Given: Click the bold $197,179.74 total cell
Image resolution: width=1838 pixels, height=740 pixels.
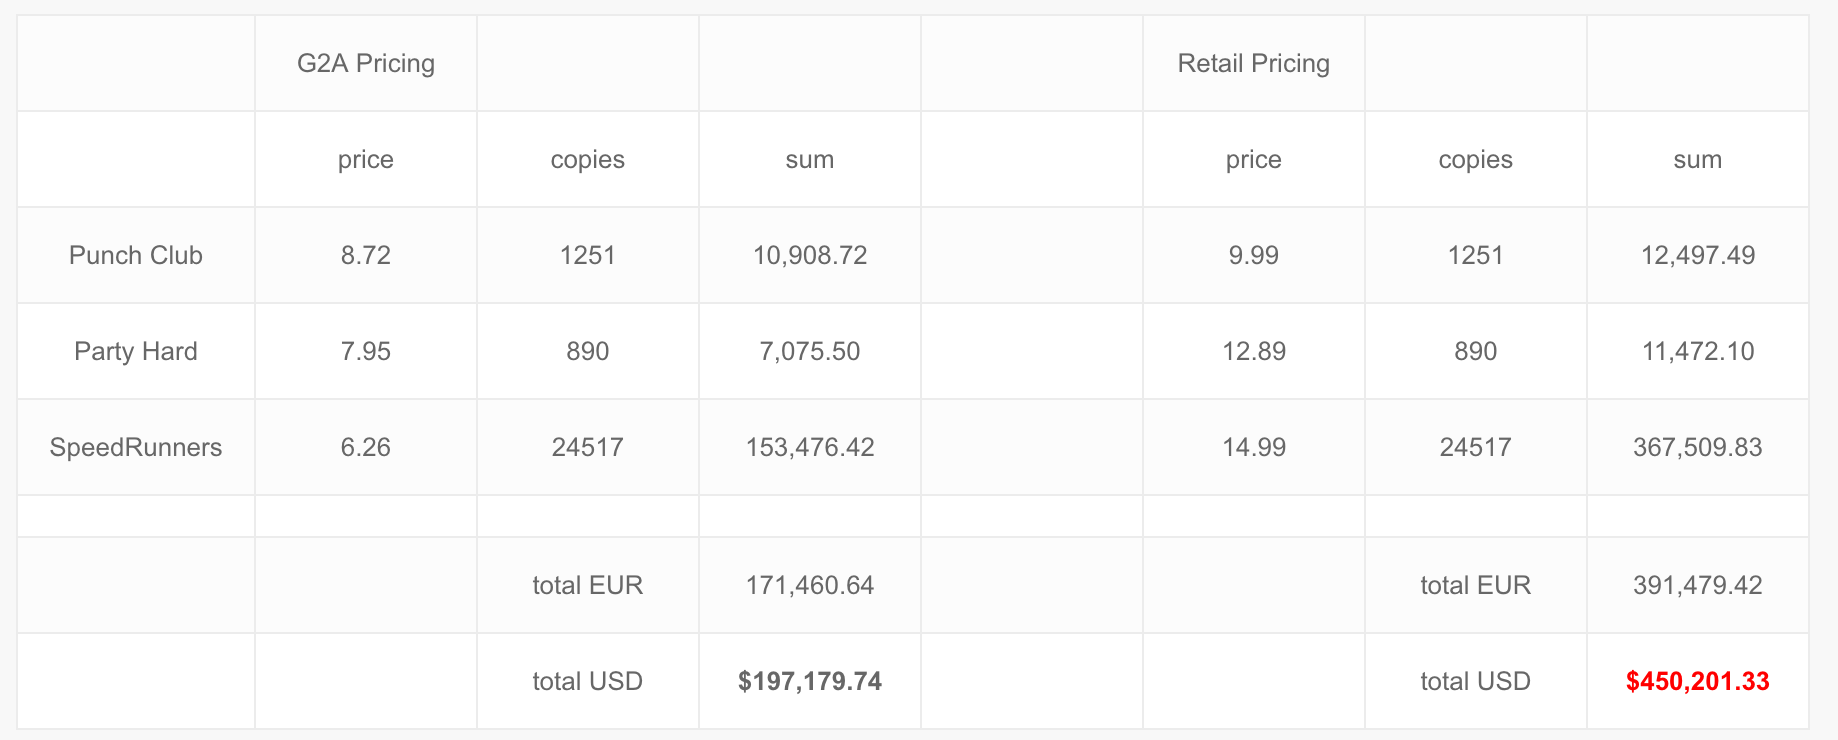Looking at the screenshot, I should [x=810, y=681].
